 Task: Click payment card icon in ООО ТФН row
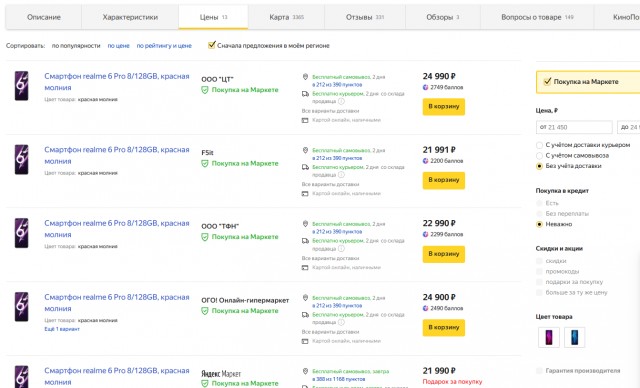tap(305, 268)
